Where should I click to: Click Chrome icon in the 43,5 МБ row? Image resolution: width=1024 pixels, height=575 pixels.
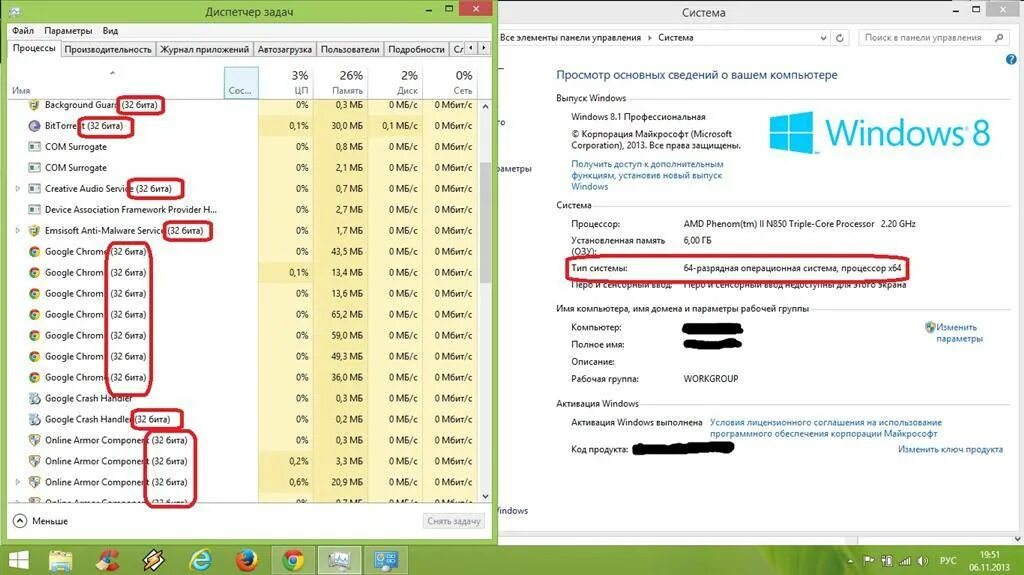coord(35,252)
